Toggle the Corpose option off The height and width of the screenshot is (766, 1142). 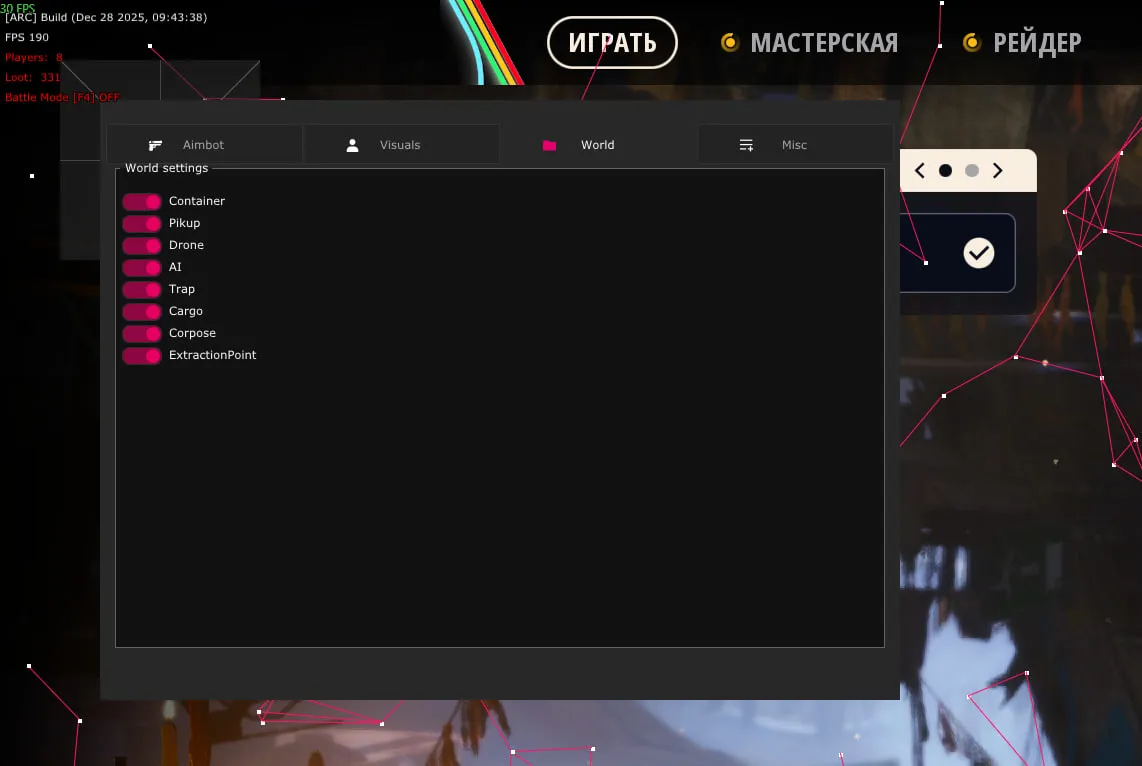tap(141, 333)
